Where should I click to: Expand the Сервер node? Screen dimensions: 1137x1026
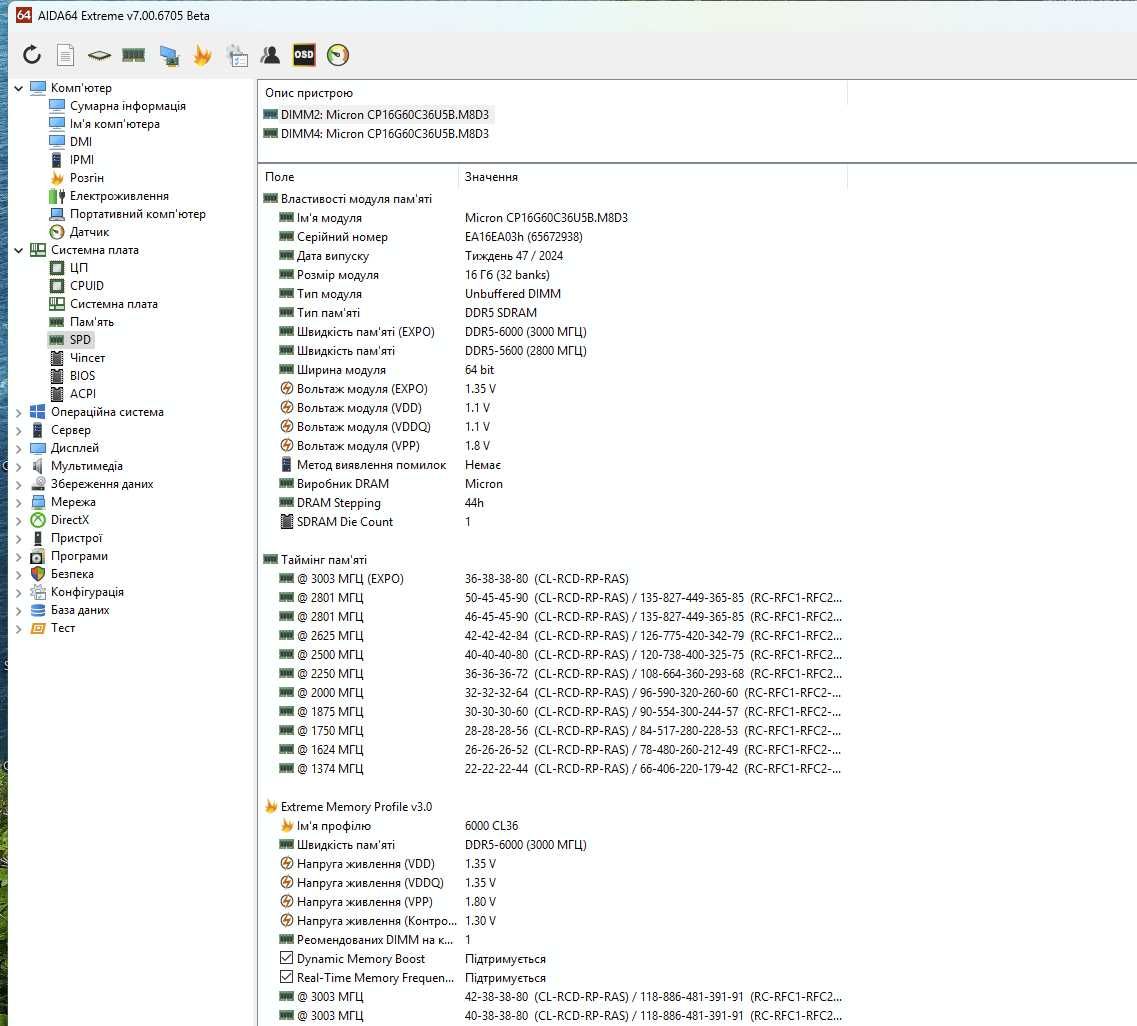[x=18, y=430]
